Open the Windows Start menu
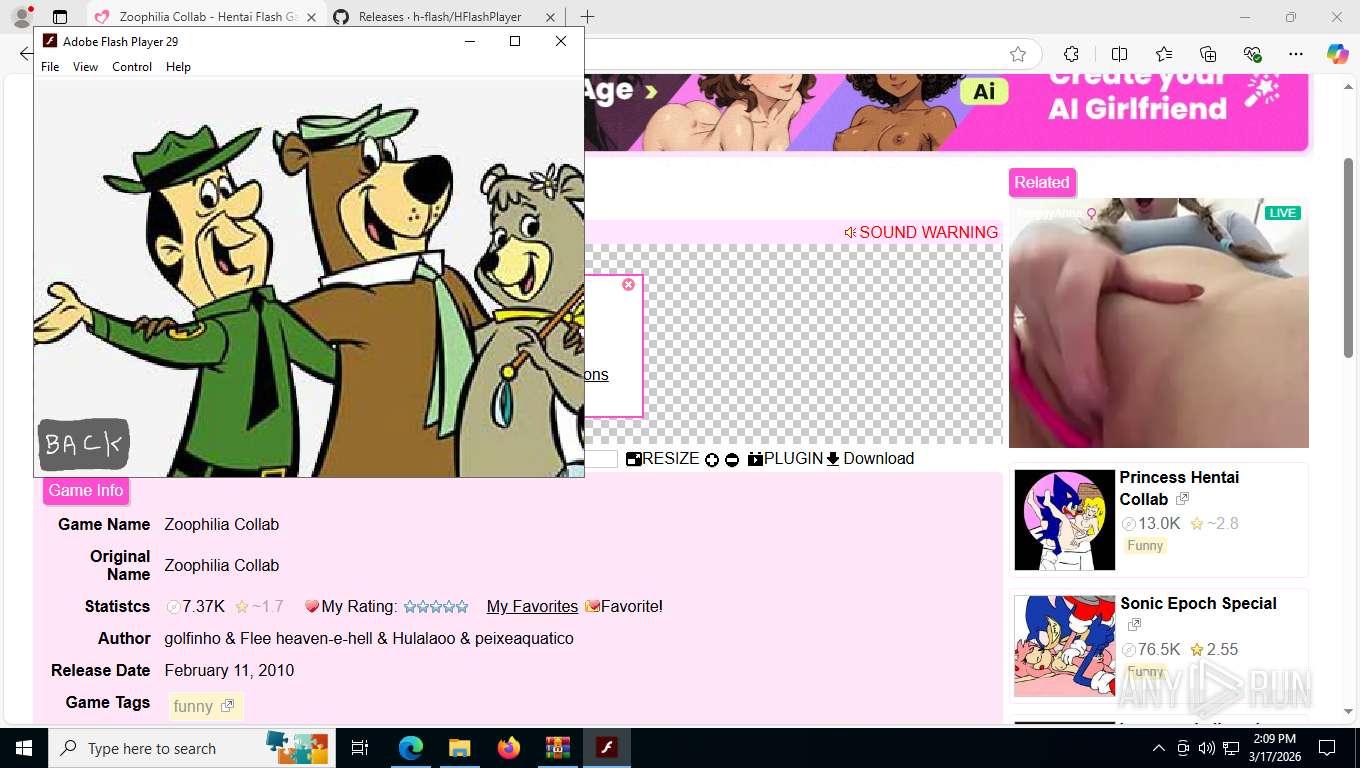The height and width of the screenshot is (768, 1360). click(23, 748)
